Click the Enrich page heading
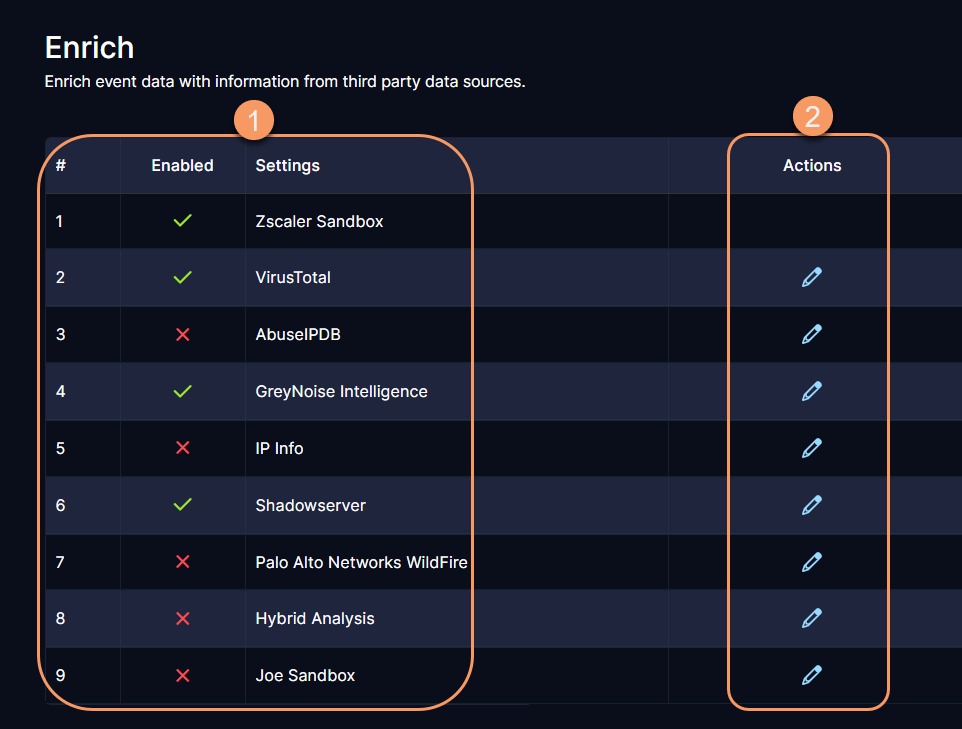Image resolution: width=962 pixels, height=729 pixels. (89, 47)
